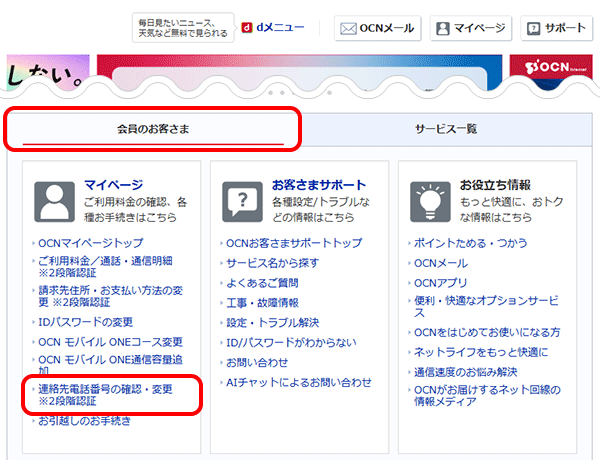Select the 会員のお客さま tab
This screenshot has height=460, width=600.
pos(153,129)
